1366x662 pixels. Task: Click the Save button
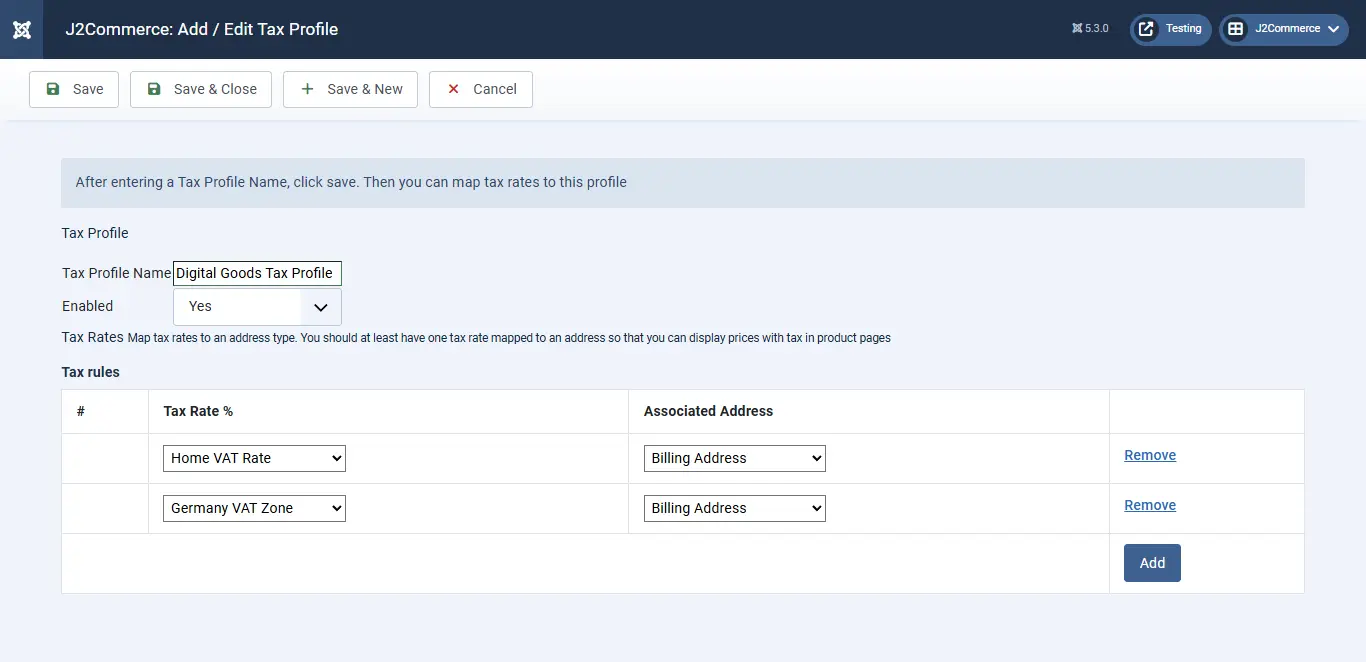74,89
